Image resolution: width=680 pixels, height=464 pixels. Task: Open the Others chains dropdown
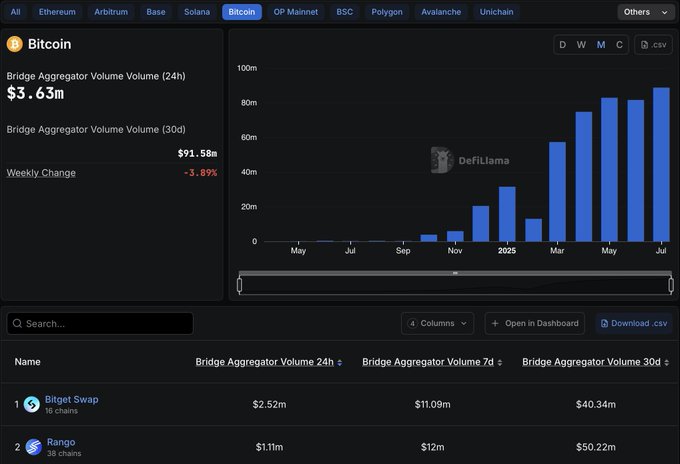pyautogui.click(x=646, y=12)
